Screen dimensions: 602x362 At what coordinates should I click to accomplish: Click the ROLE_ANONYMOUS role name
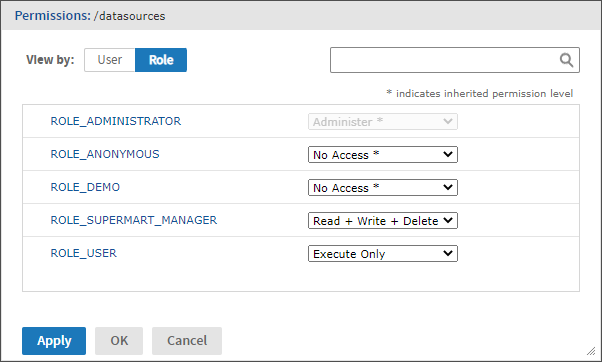click(x=105, y=154)
